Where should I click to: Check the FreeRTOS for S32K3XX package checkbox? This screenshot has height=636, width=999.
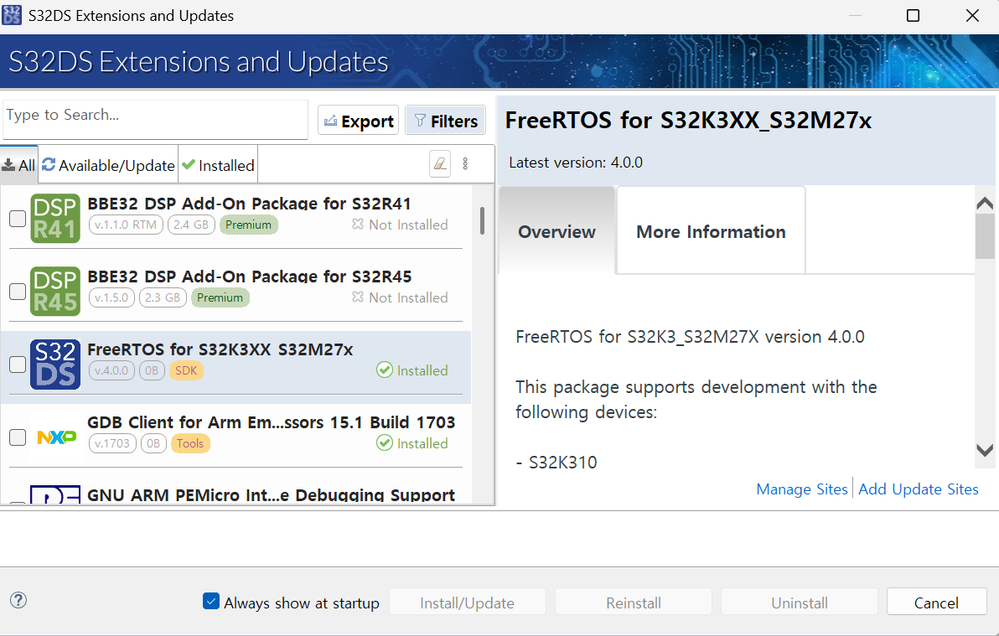(17, 365)
